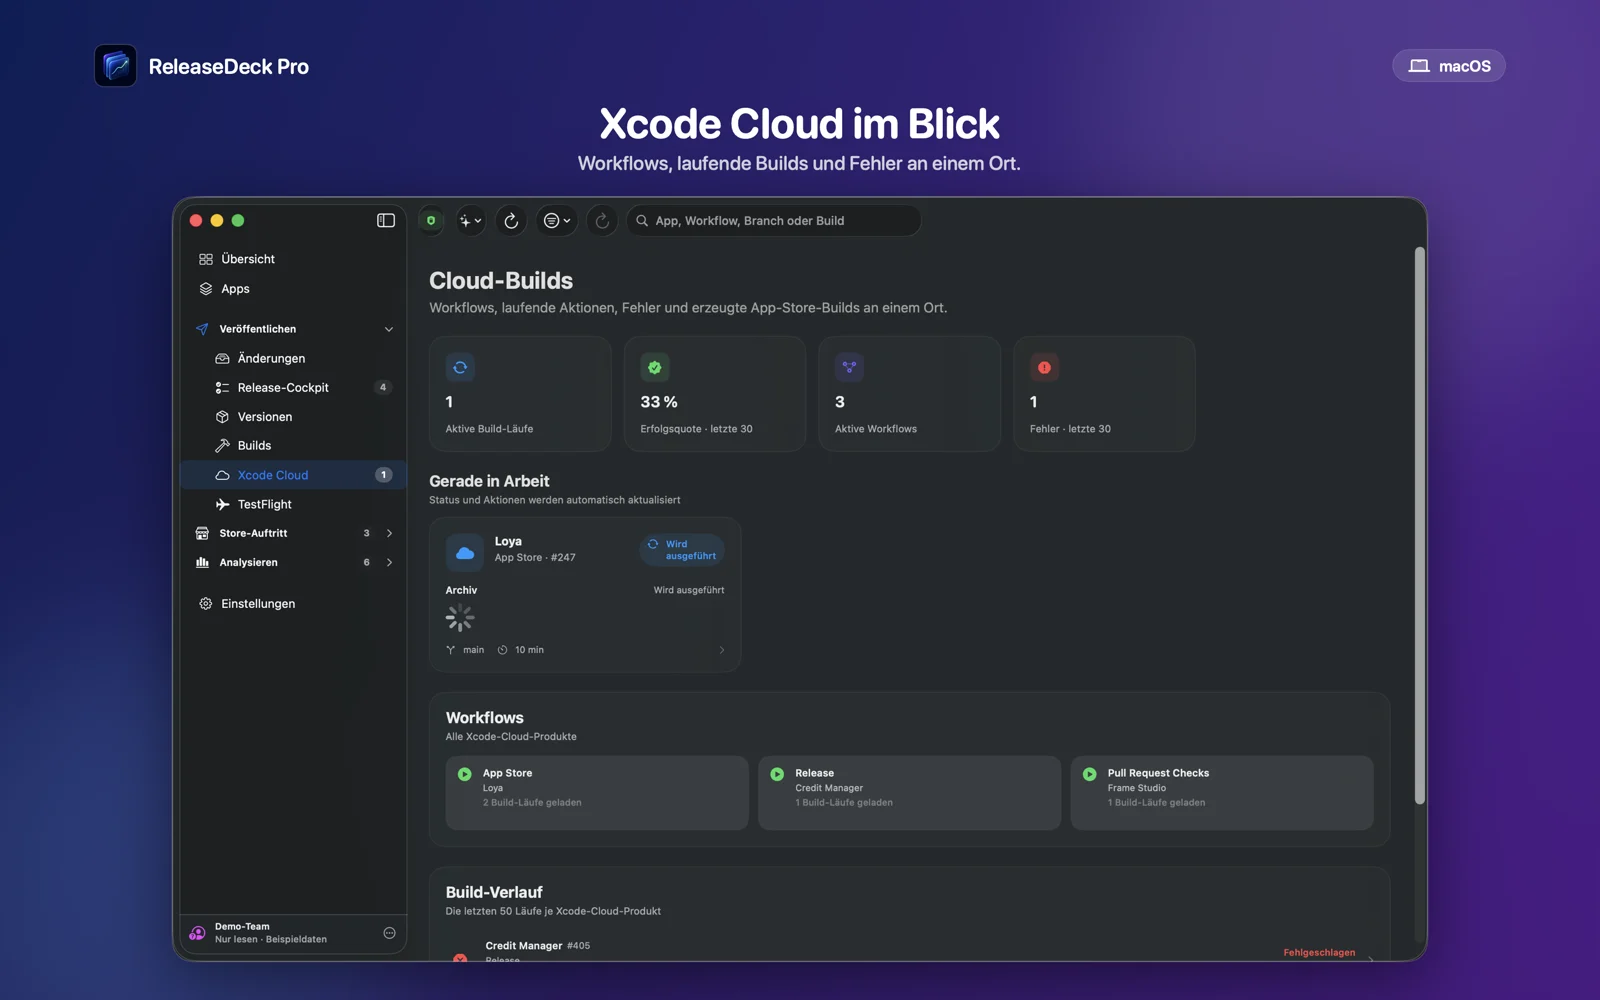Click the main branch icon

(451, 650)
